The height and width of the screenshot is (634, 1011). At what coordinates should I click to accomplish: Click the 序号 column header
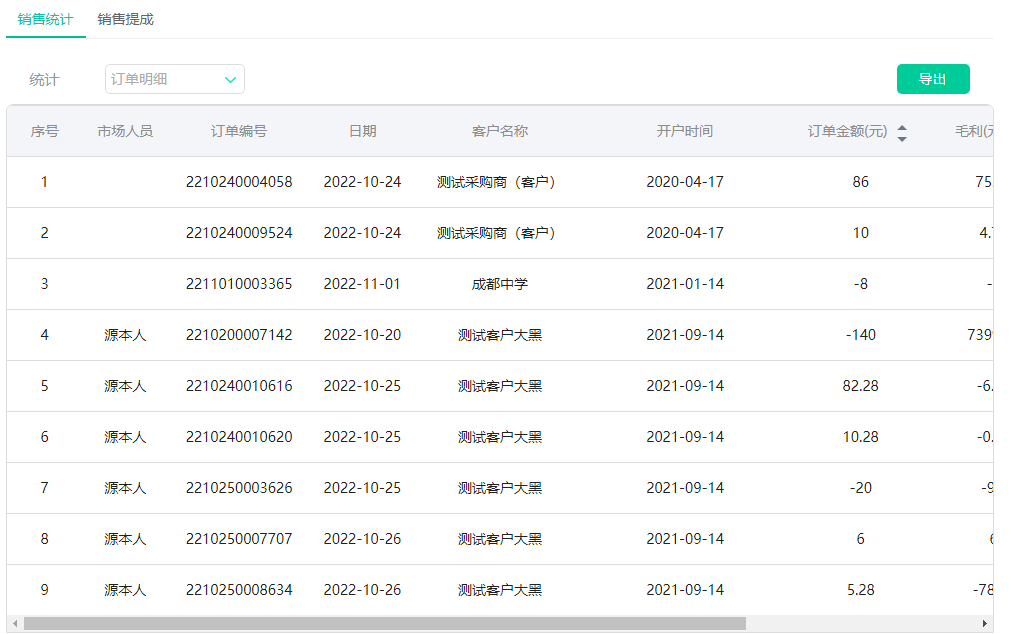44,131
